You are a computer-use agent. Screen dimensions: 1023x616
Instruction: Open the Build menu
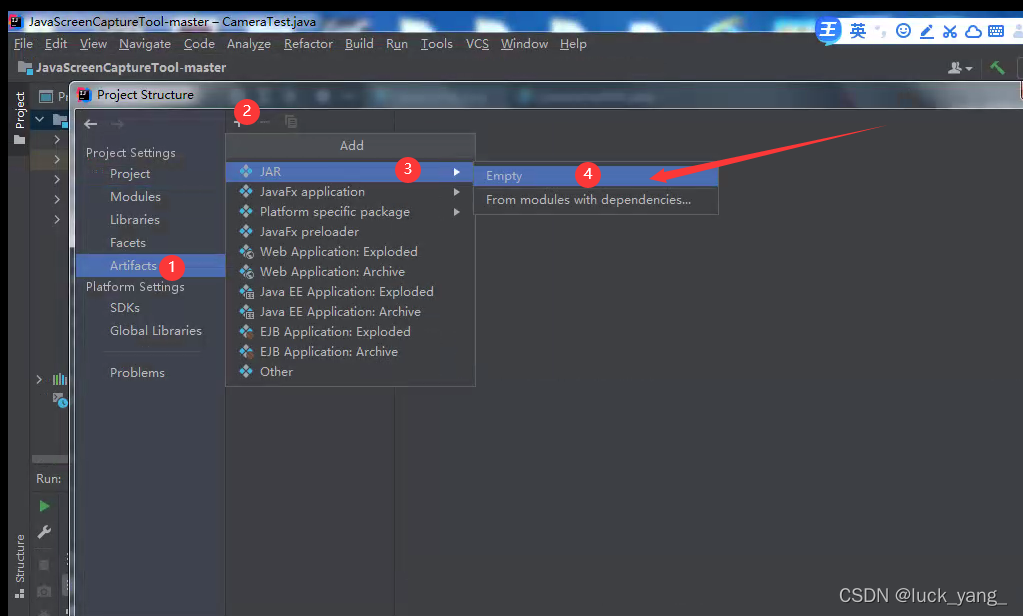click(x=359, y=44)
